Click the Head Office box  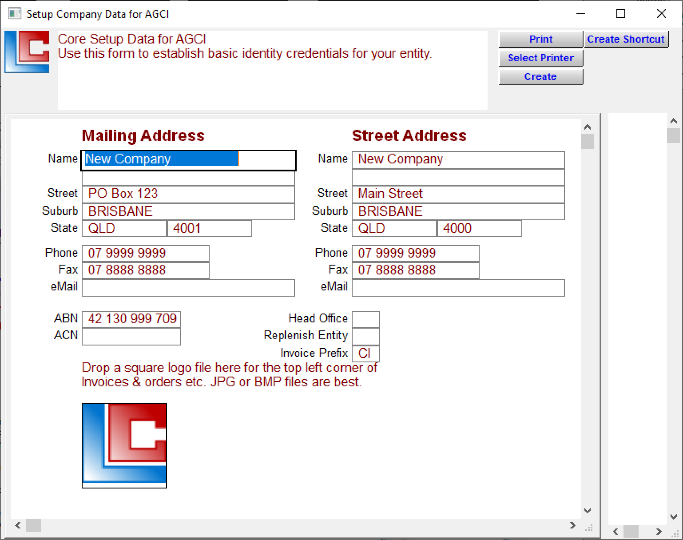[x=365, y=319]
